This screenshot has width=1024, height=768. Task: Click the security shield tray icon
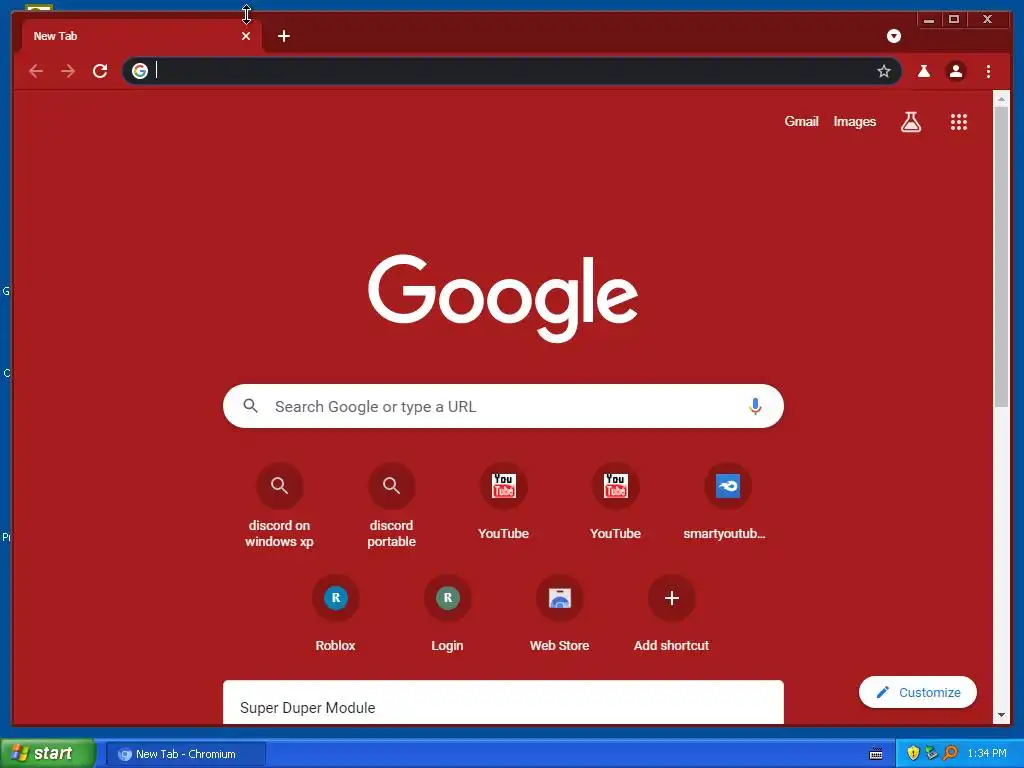pyautogui.click(x=913, y=754)
